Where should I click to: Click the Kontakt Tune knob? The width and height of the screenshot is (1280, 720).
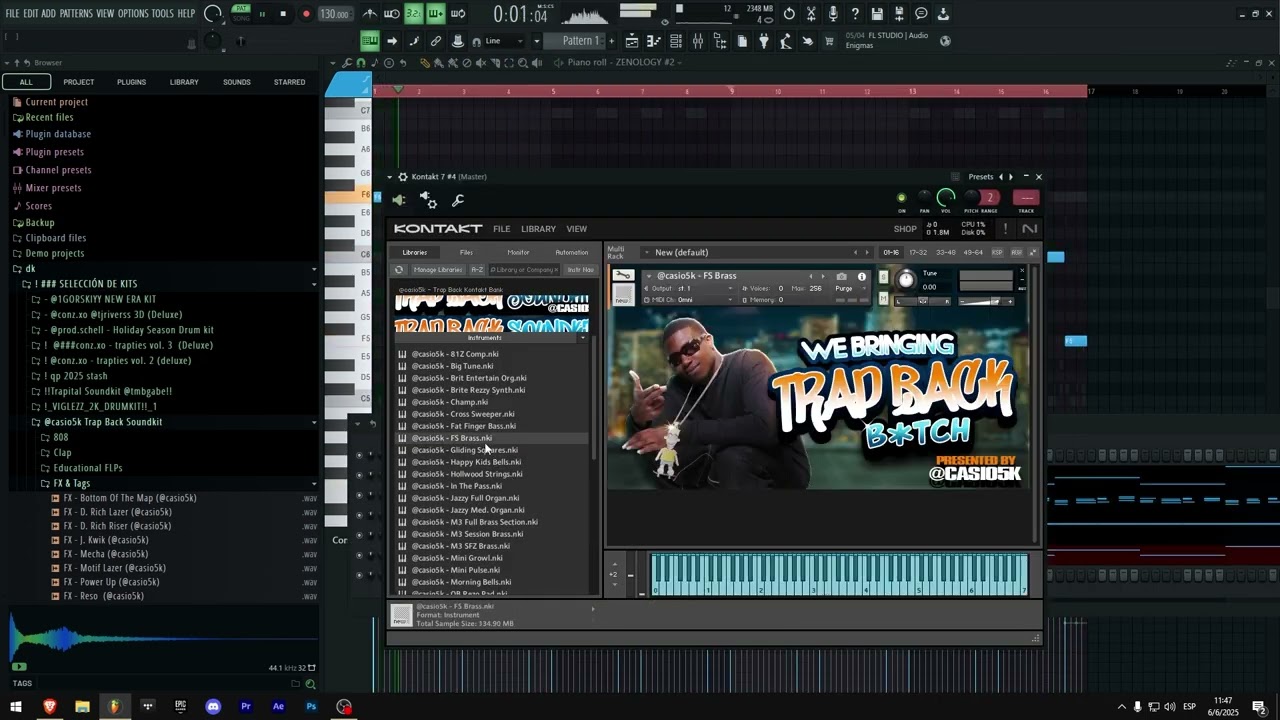(x=906, y=280)
